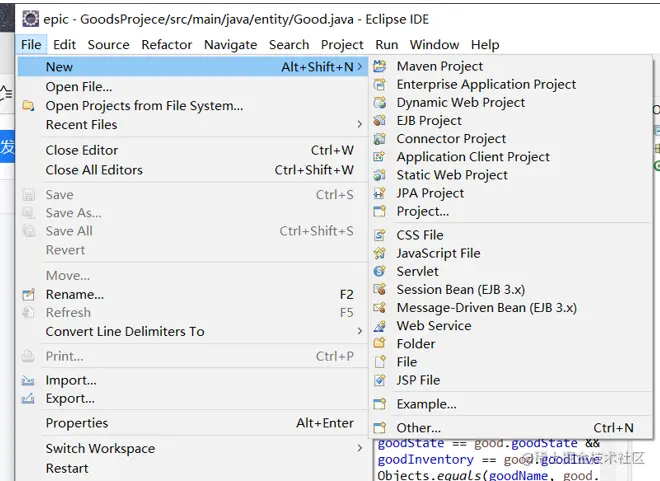This screenshot has width=660, height=481.
Task: Choose Open Projects from File System
Action: 144,106
